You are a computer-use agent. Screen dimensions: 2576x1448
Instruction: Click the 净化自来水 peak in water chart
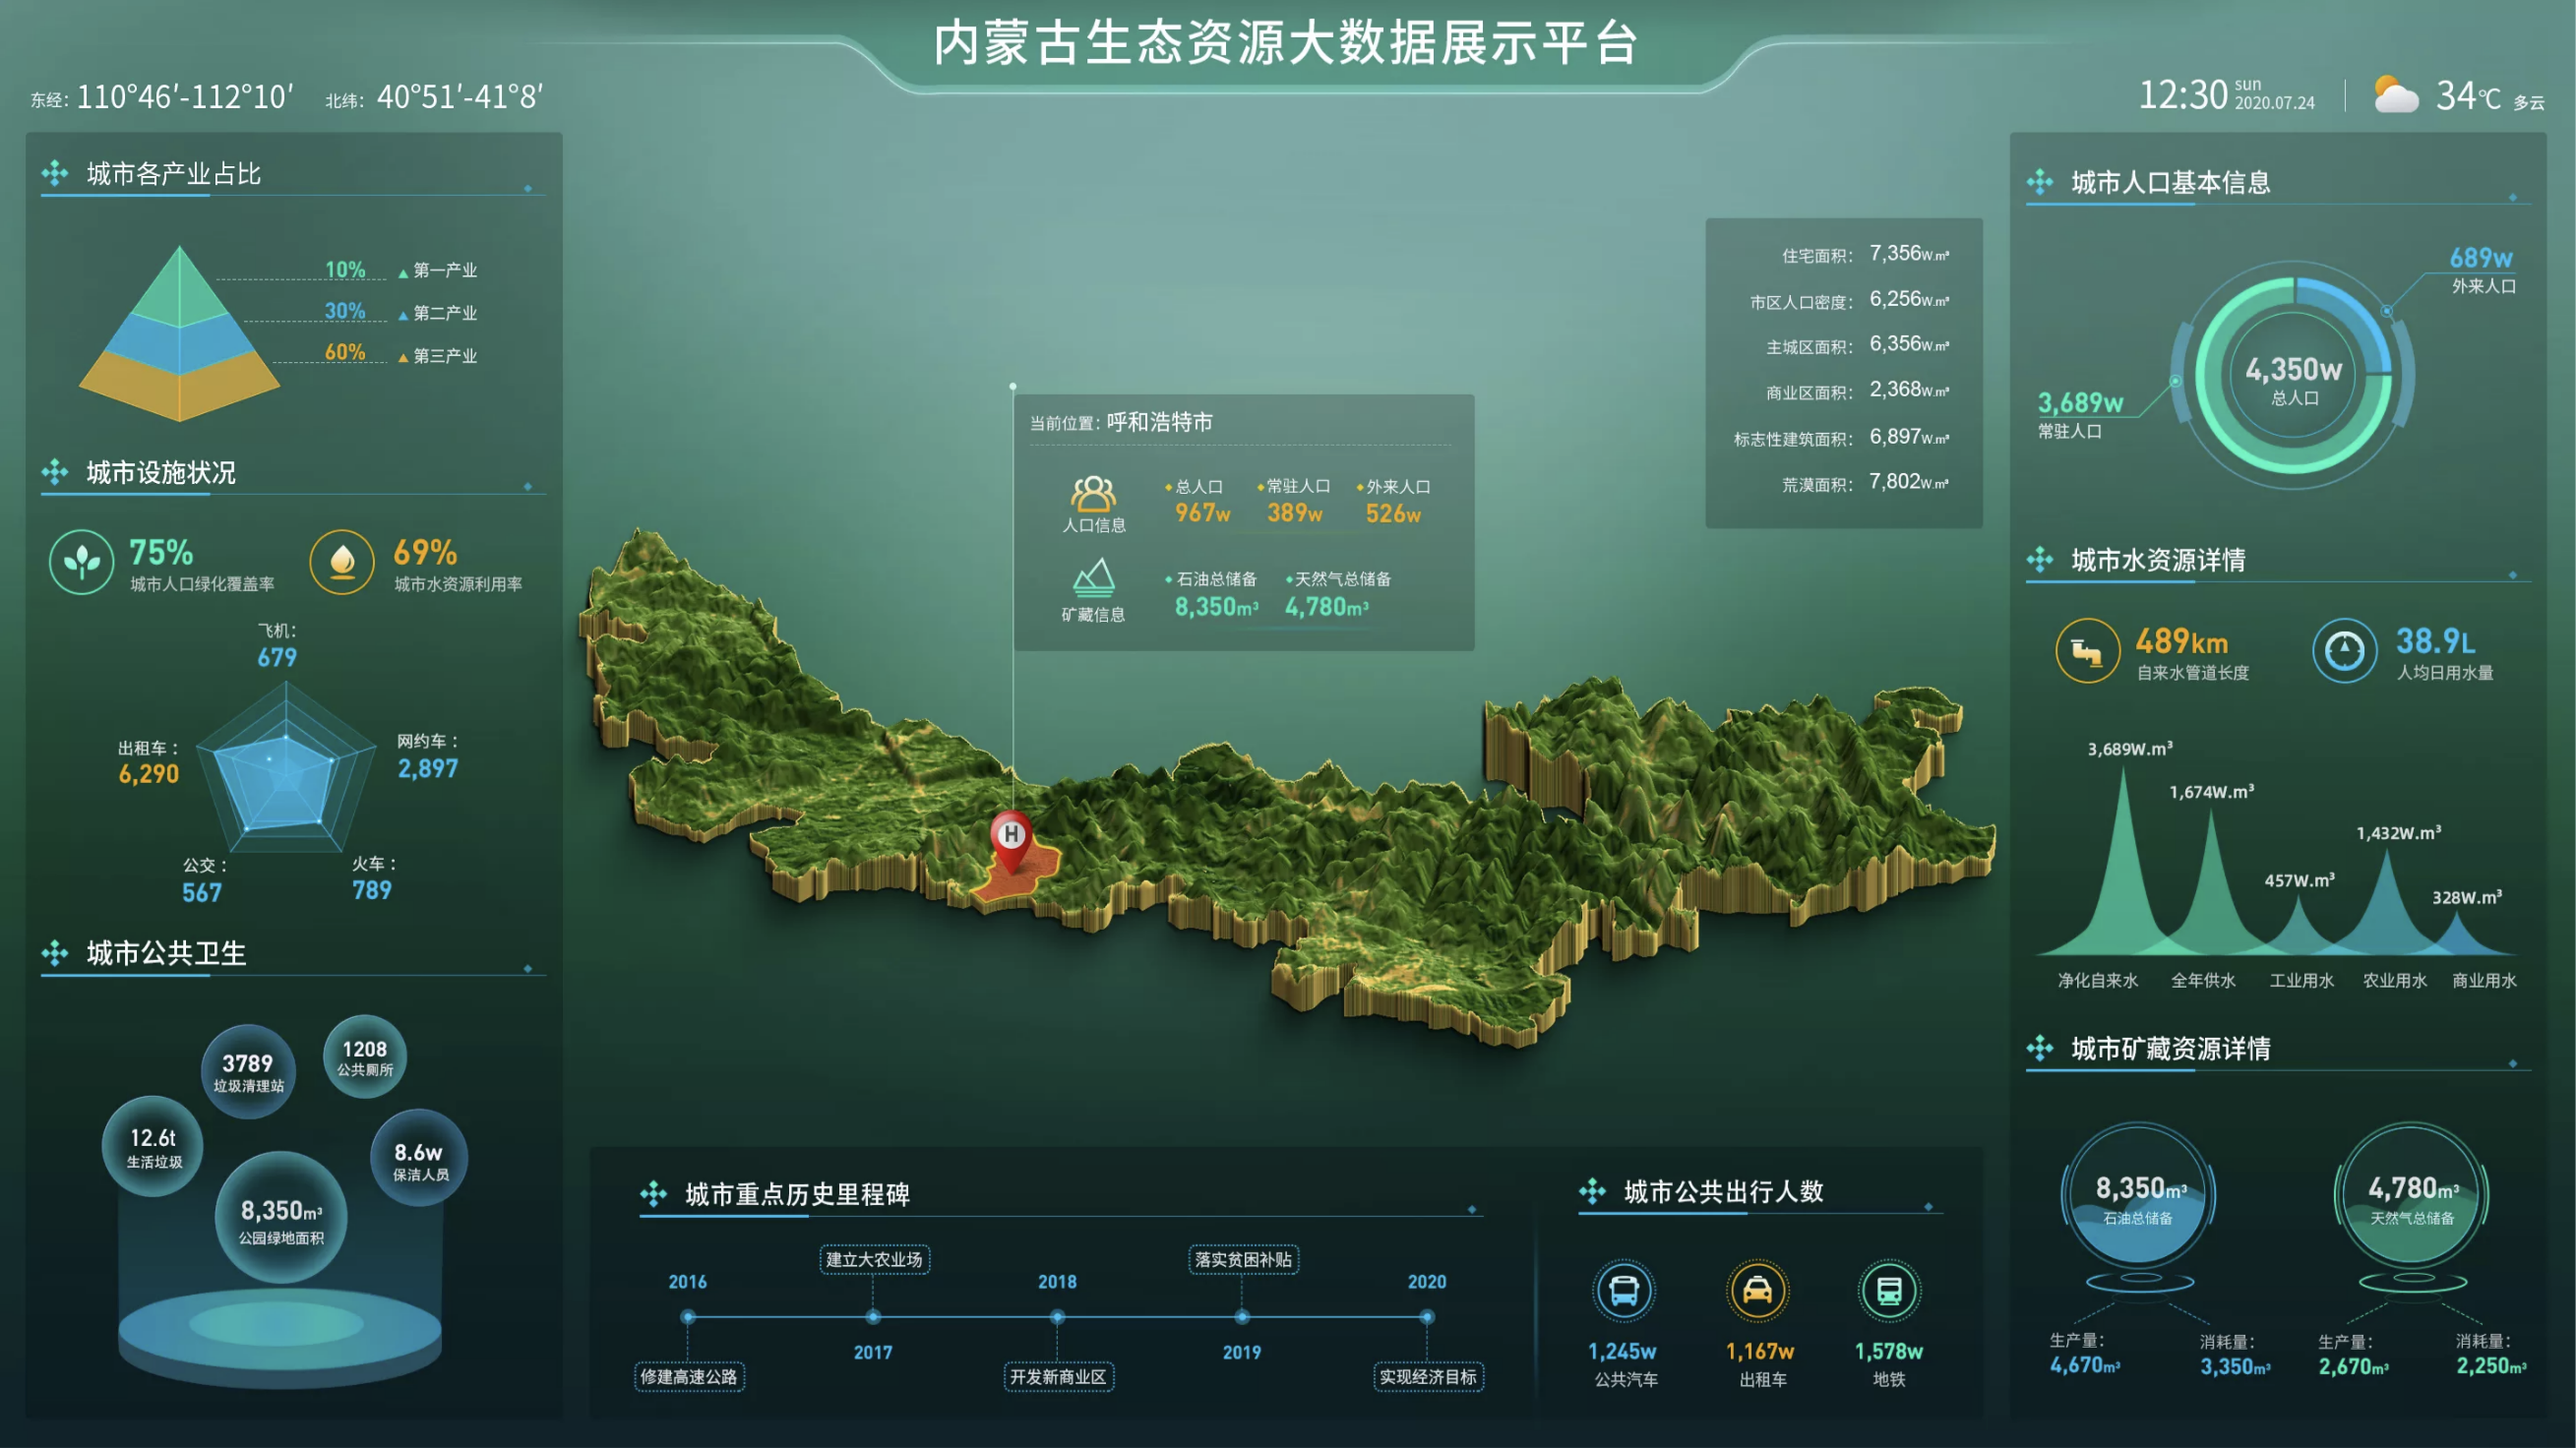click(x=2122, y=880)
